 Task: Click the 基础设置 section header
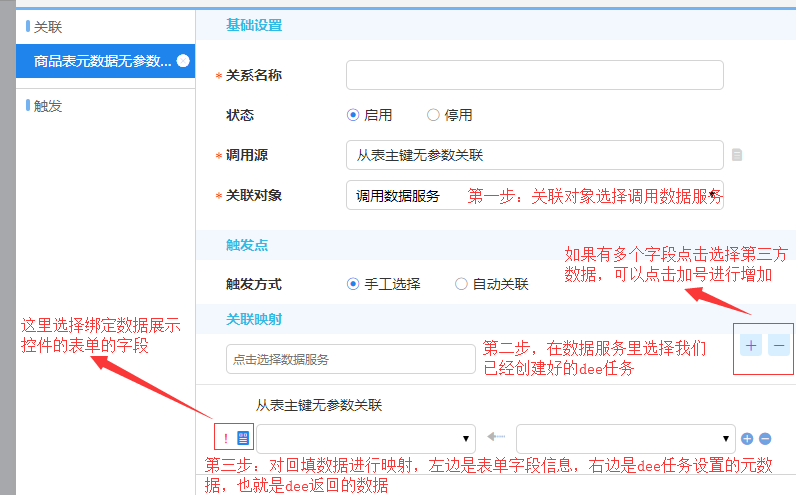[x=254, y=25]
